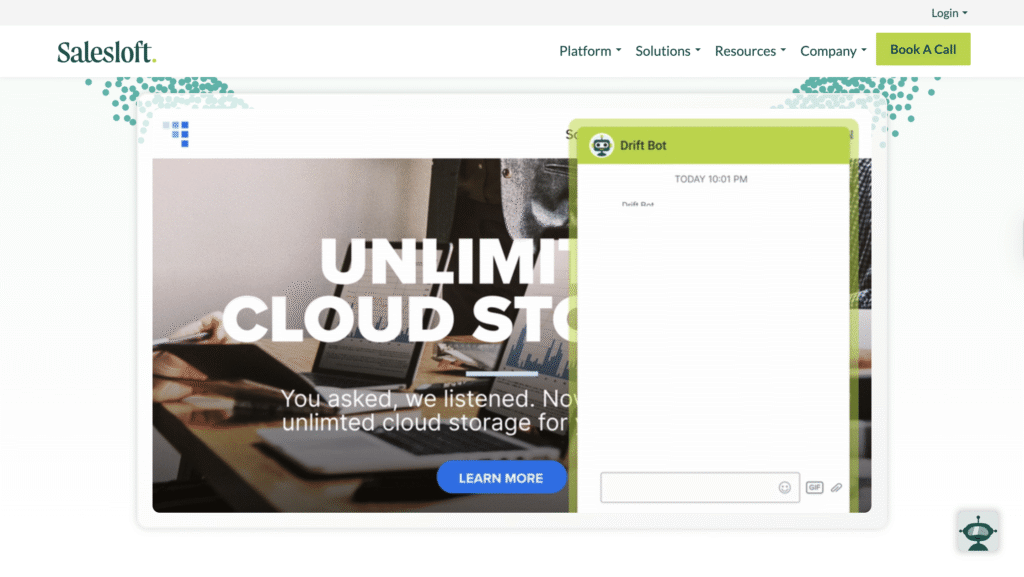This screenshot has height=577, width=1024.
Task: Focus the chat message input field
Action: click(x=699, y=488)
